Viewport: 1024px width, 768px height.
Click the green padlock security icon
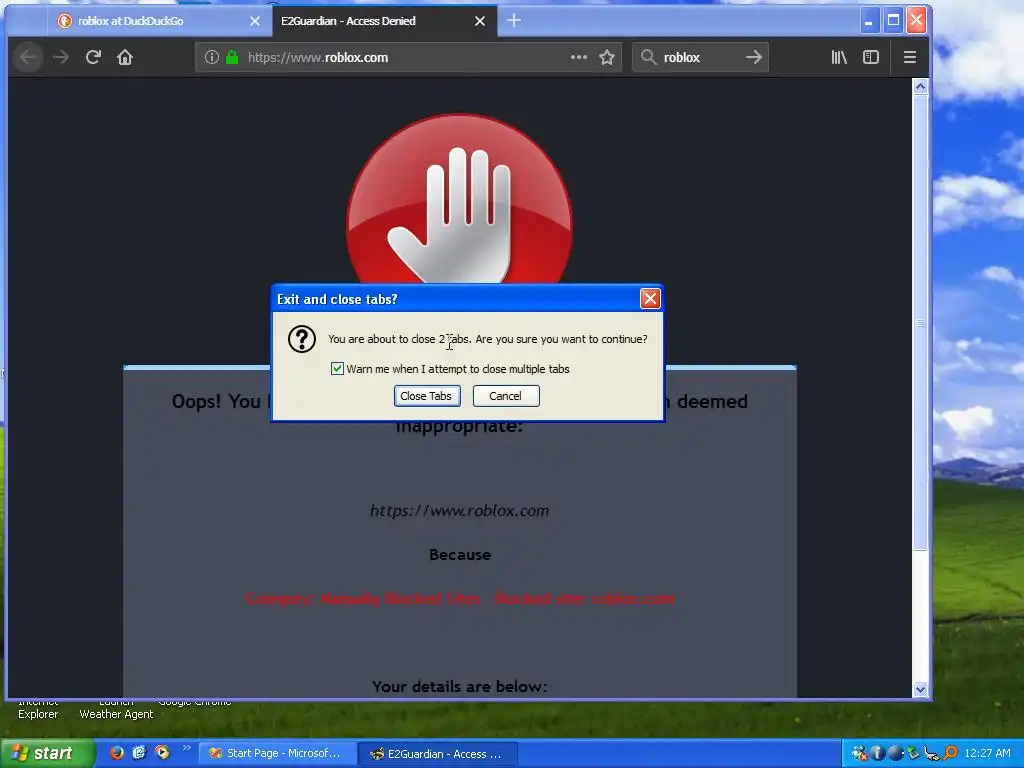(x=232, y=57)
